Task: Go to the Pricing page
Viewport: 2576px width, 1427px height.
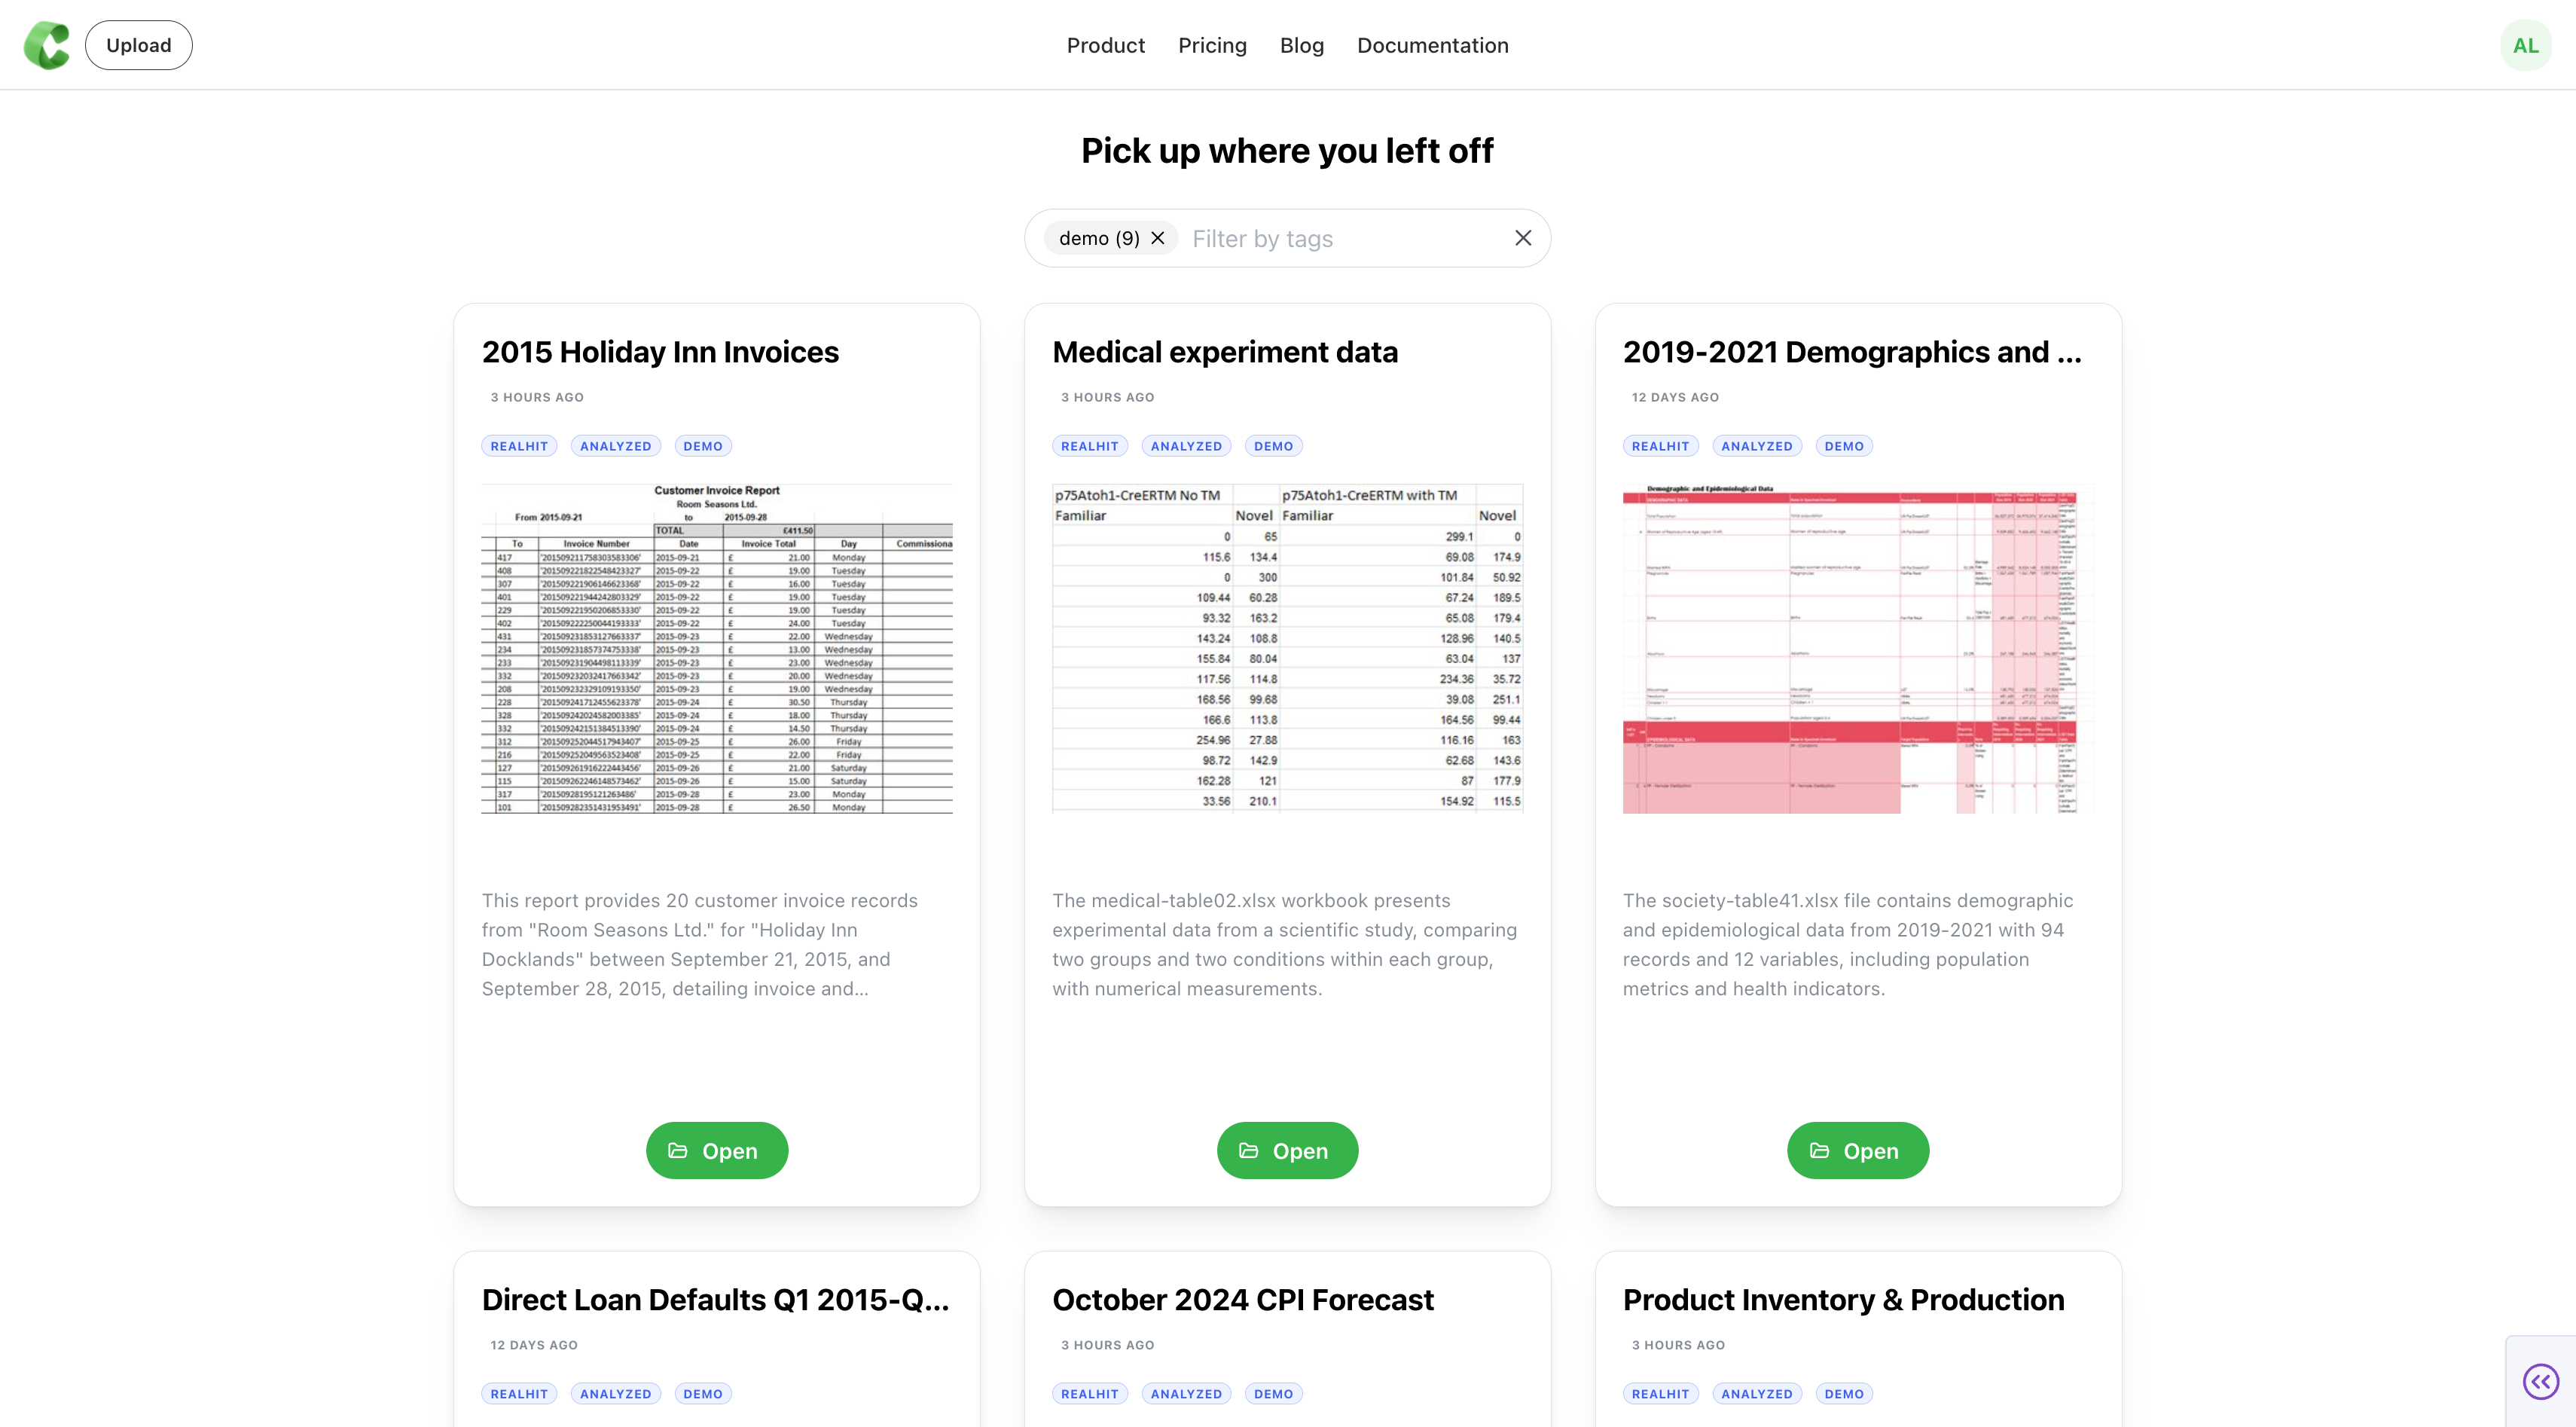Action: (x=1212, y=45)
